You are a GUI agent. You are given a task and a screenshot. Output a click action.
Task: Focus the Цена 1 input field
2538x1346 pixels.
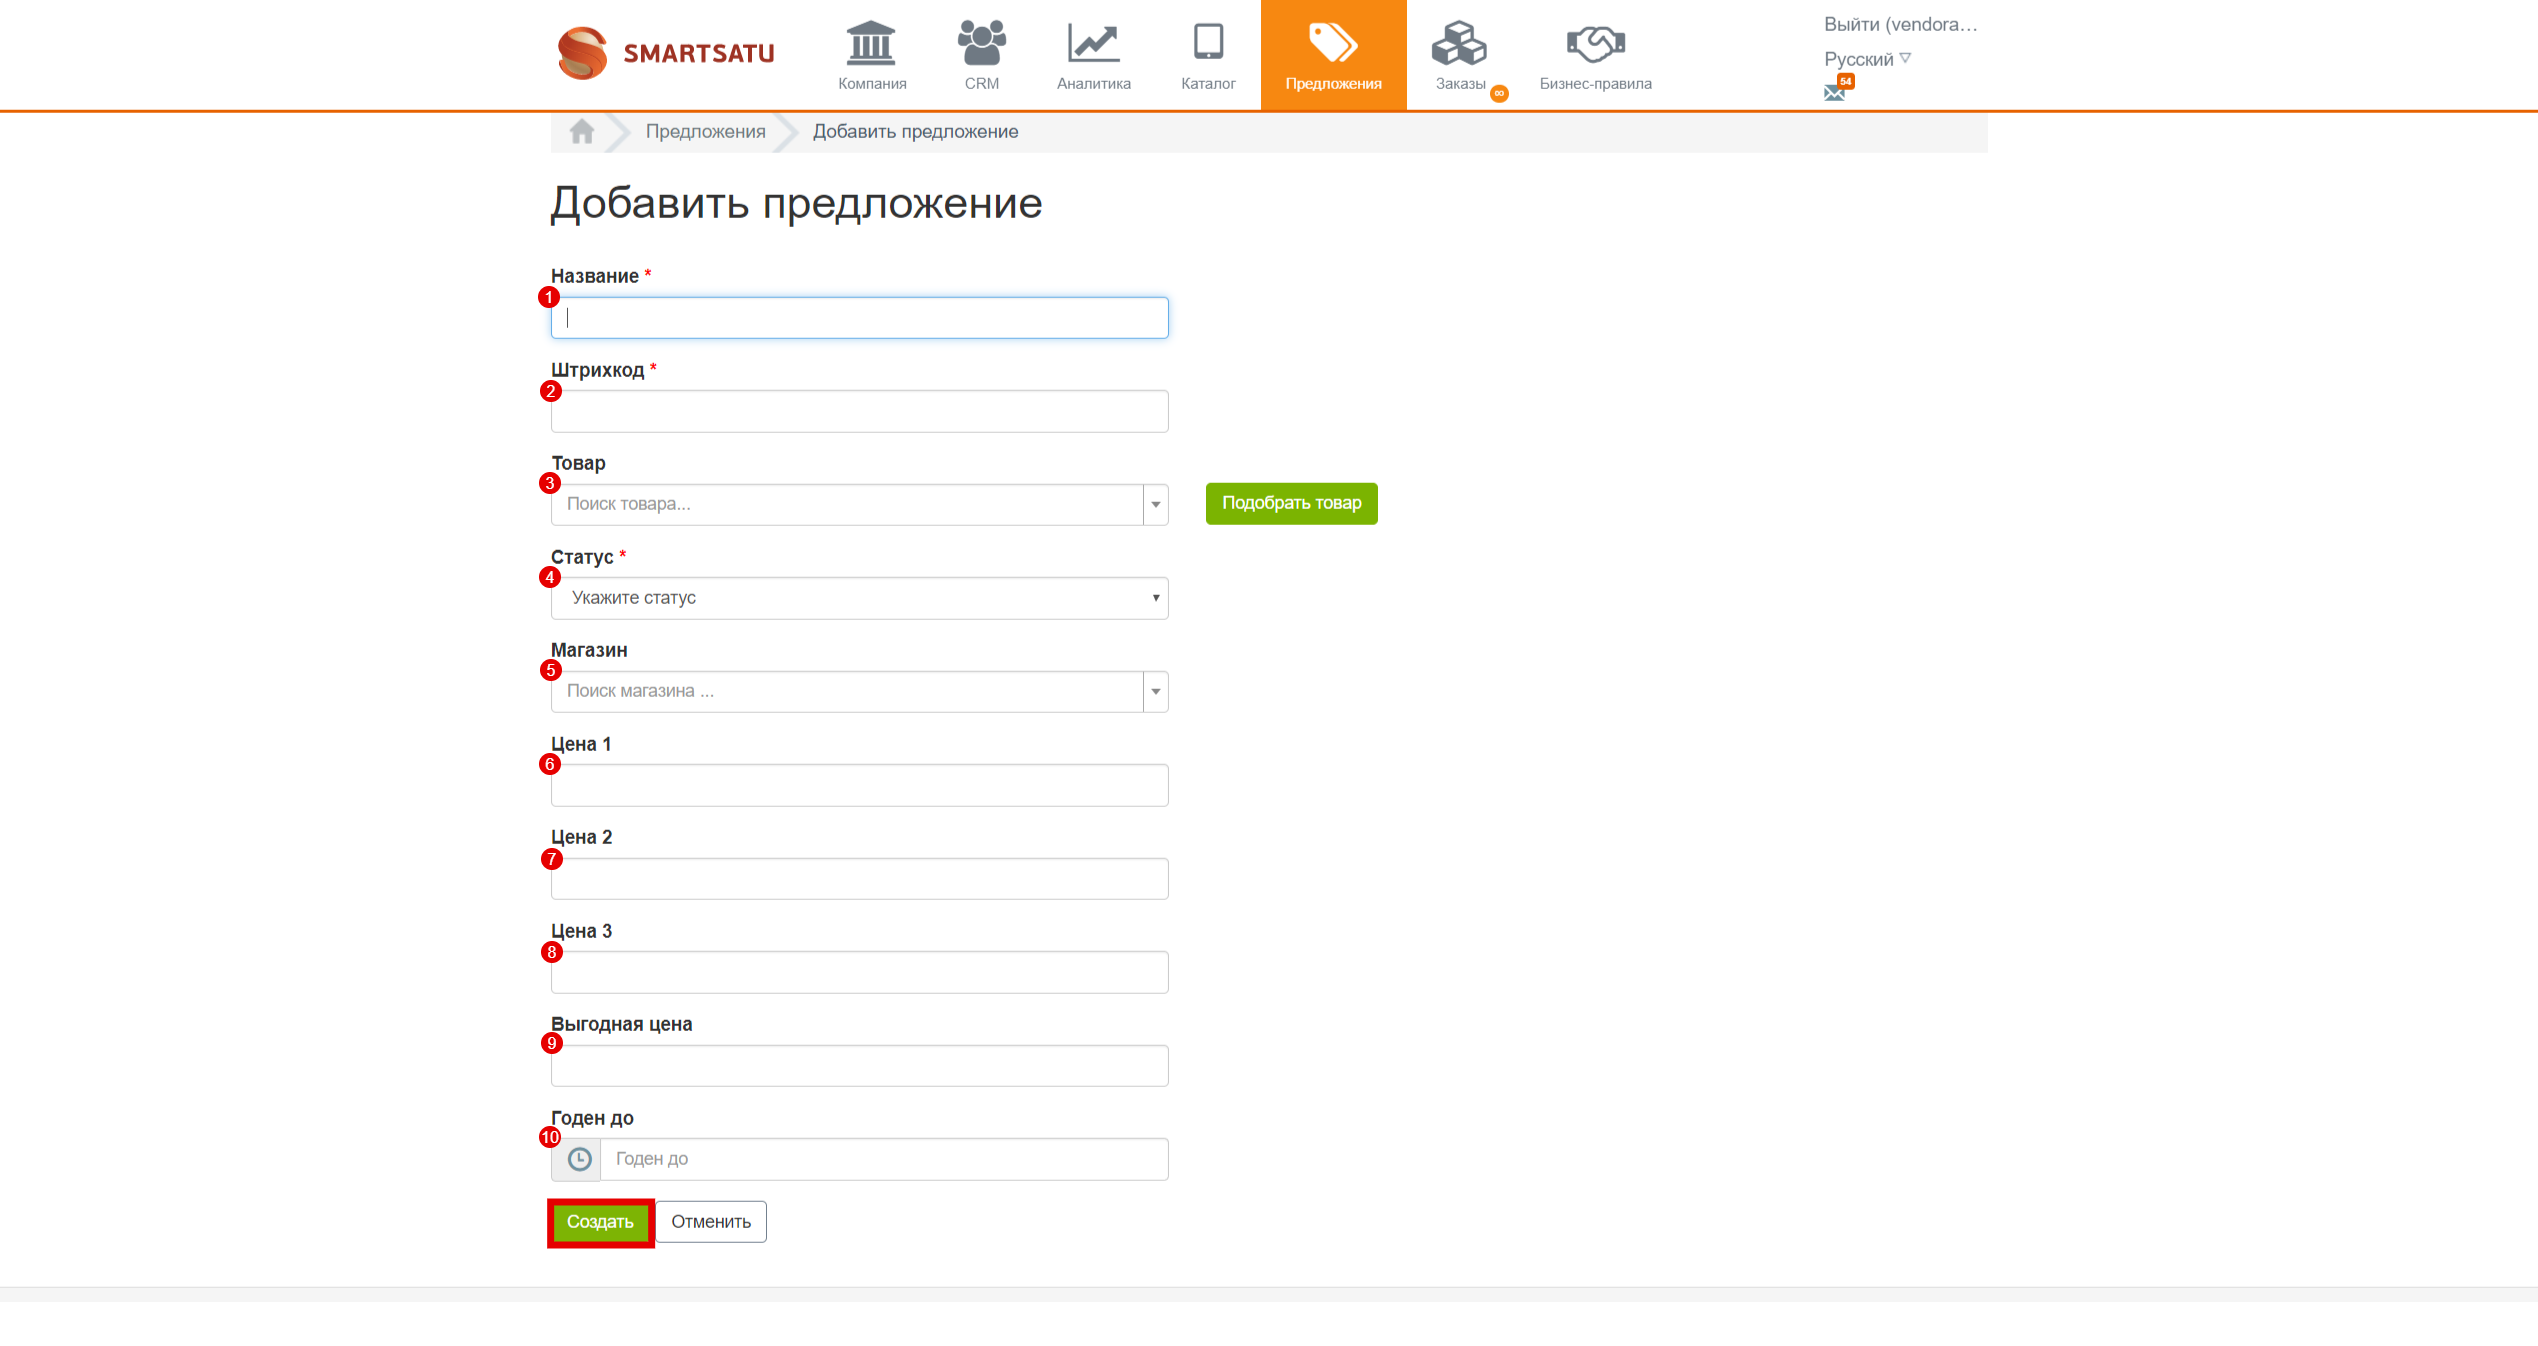pyautogui.click(x=859, y=785)
